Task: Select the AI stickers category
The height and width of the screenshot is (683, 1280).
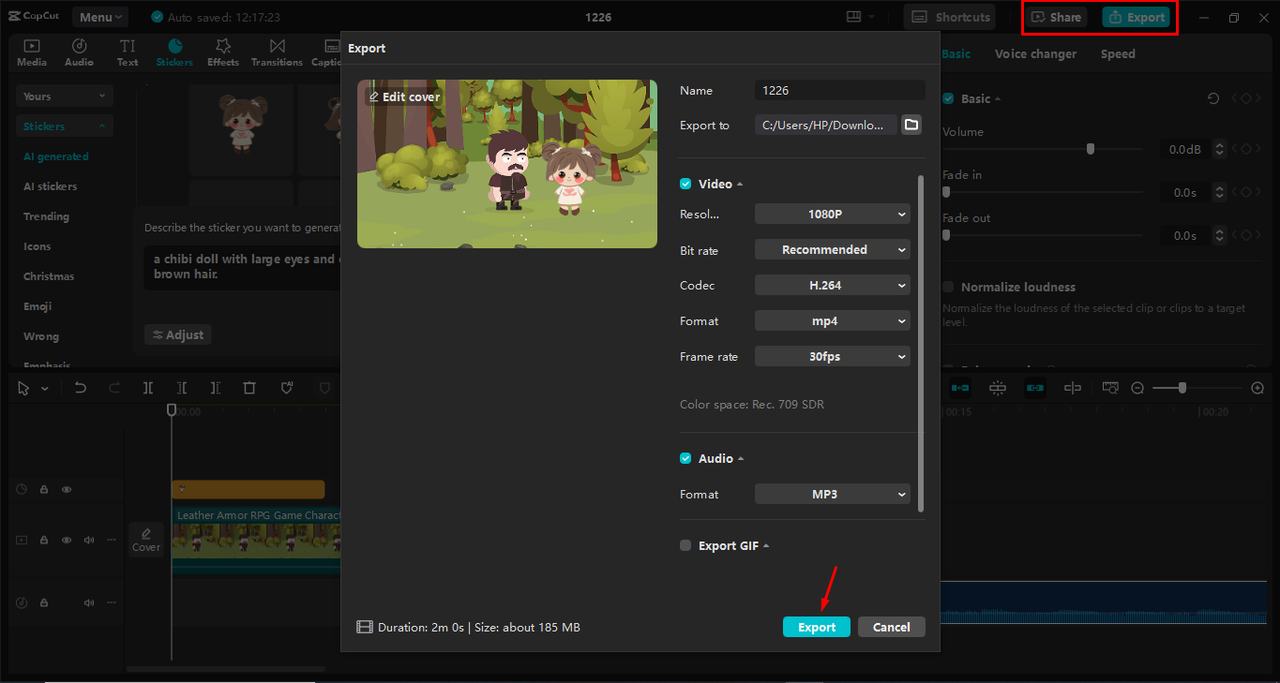Action: (x=50, y=187)
